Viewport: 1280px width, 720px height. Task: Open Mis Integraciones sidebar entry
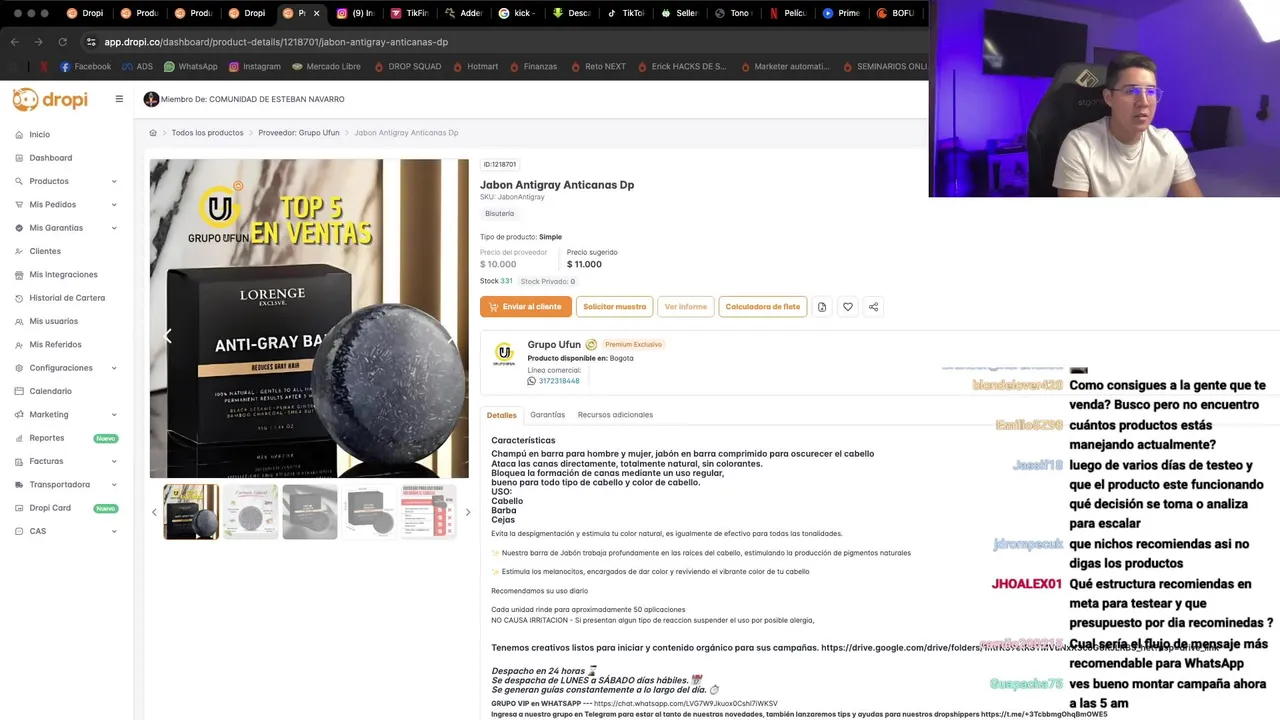63,274
